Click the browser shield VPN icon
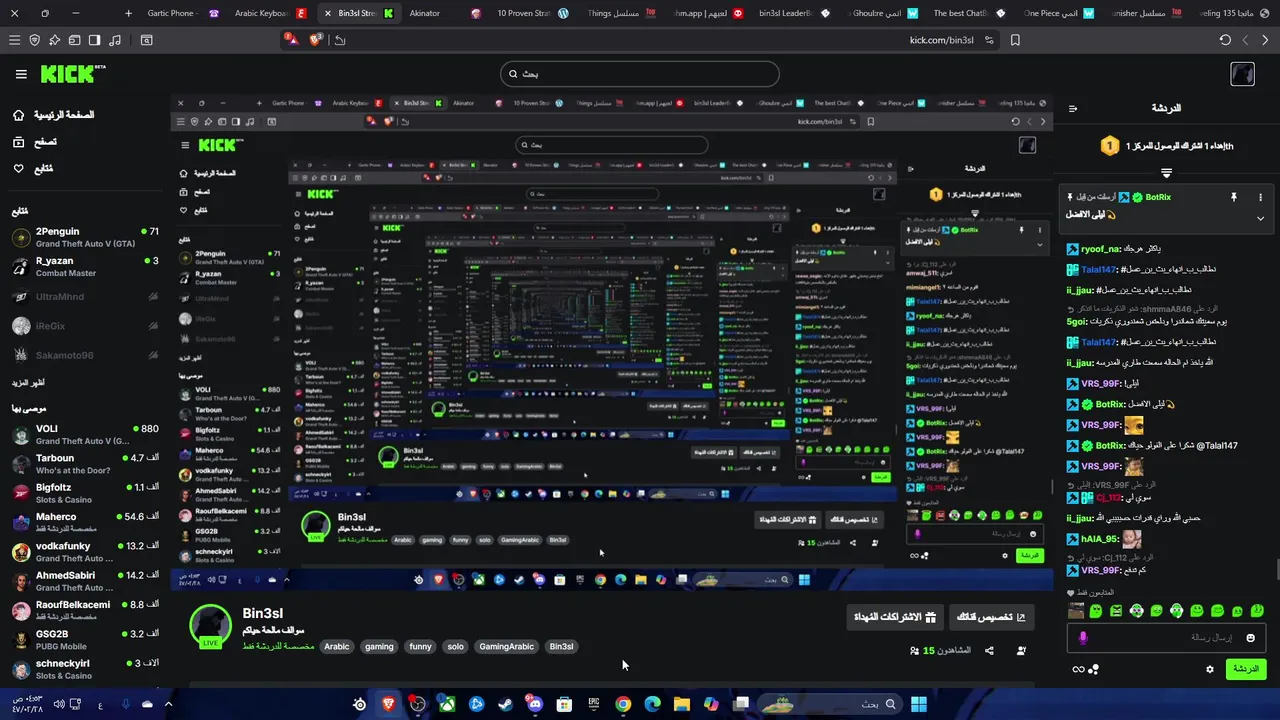This screenshot has width=1280, height=720. coord(35,40)
